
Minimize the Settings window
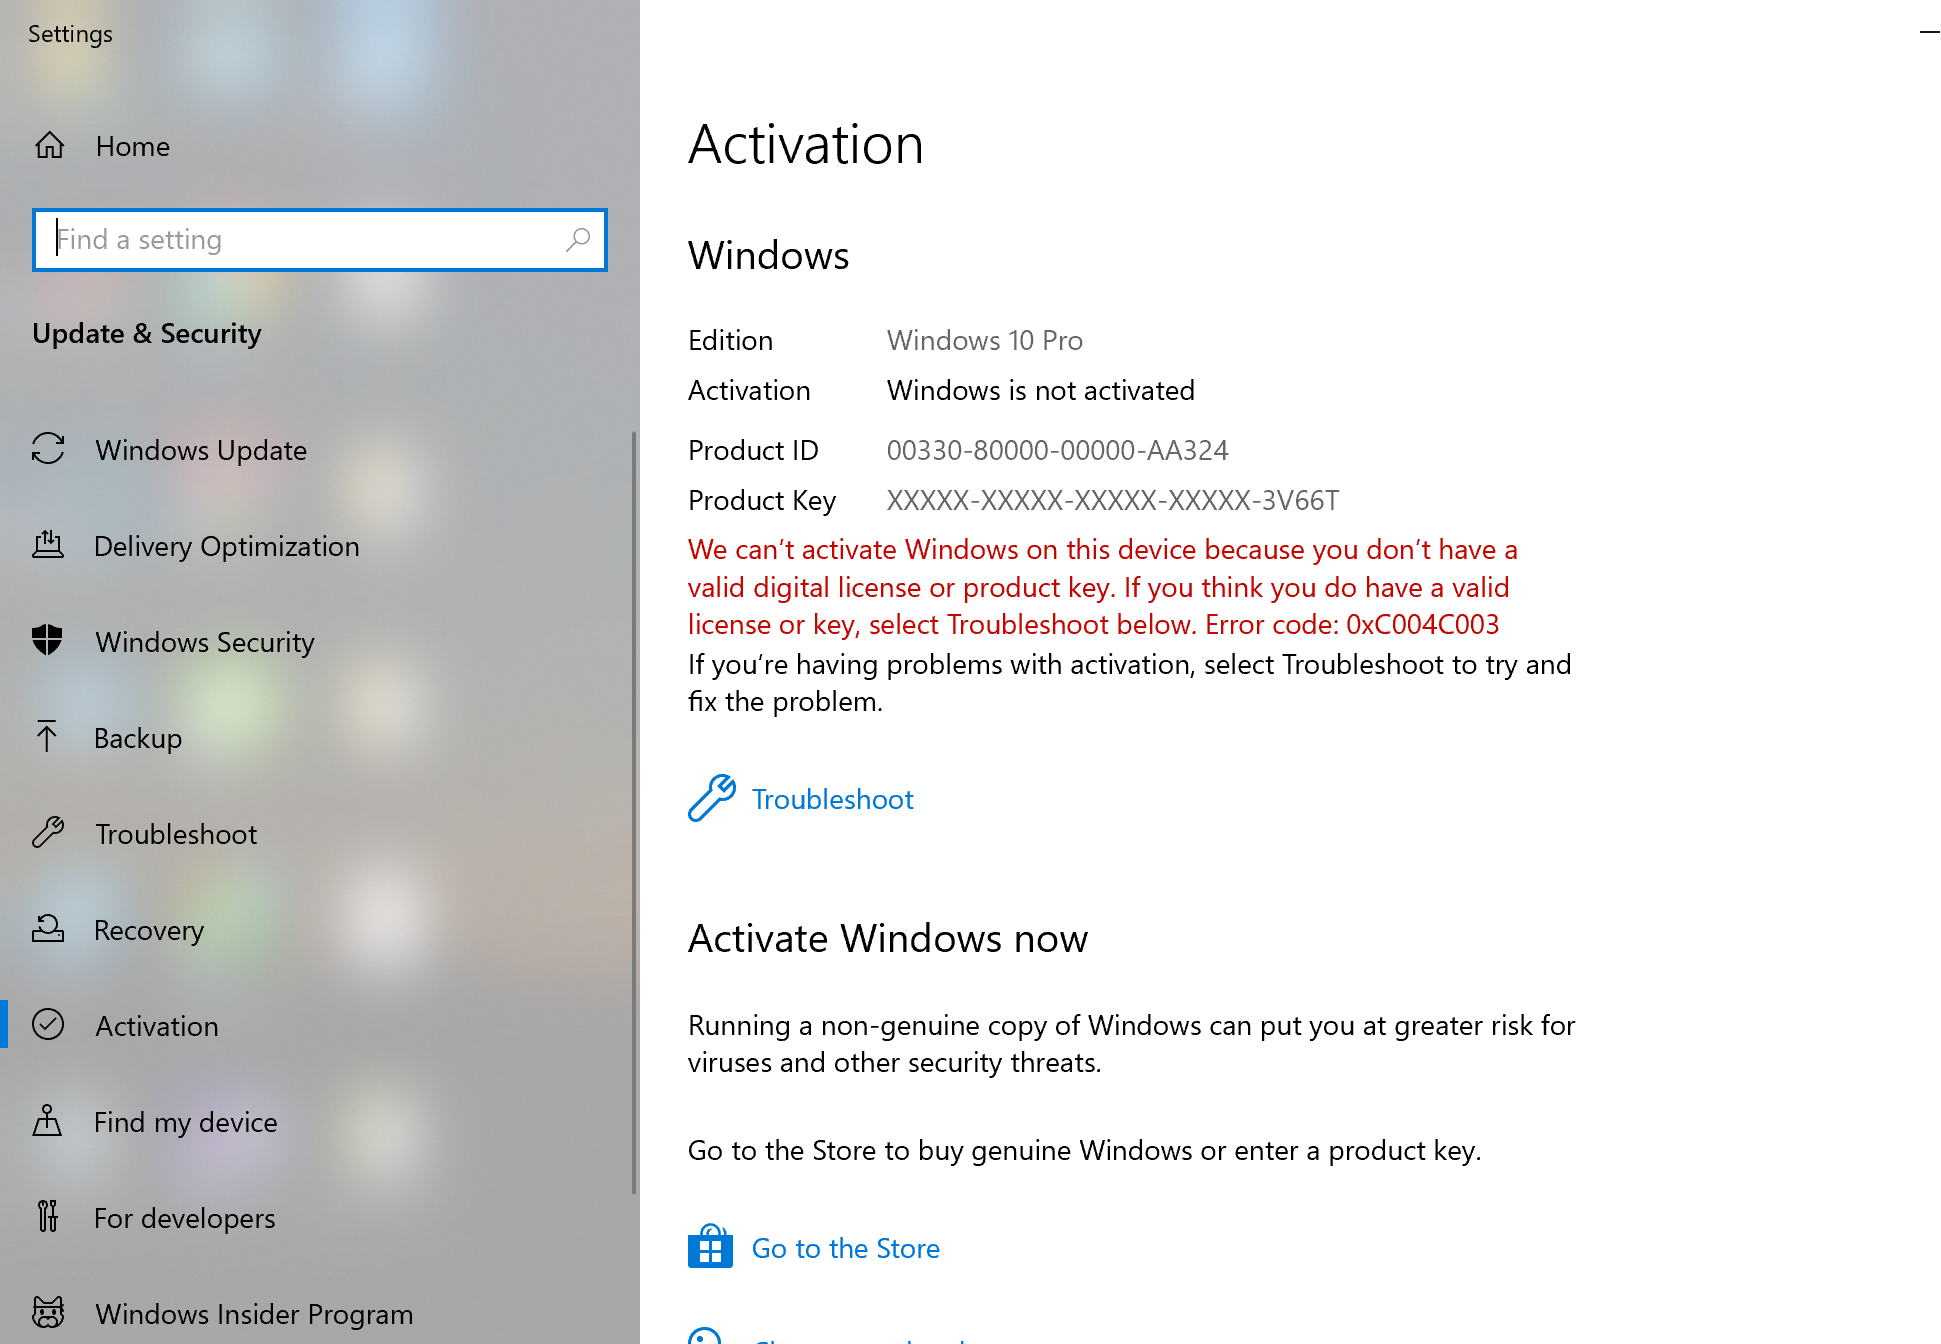click(1929, 33)
